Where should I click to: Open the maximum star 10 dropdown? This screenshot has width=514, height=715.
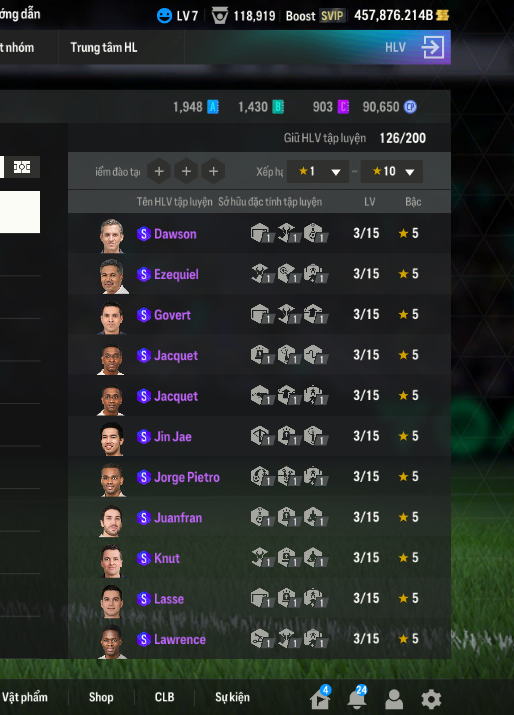(391, 171)
